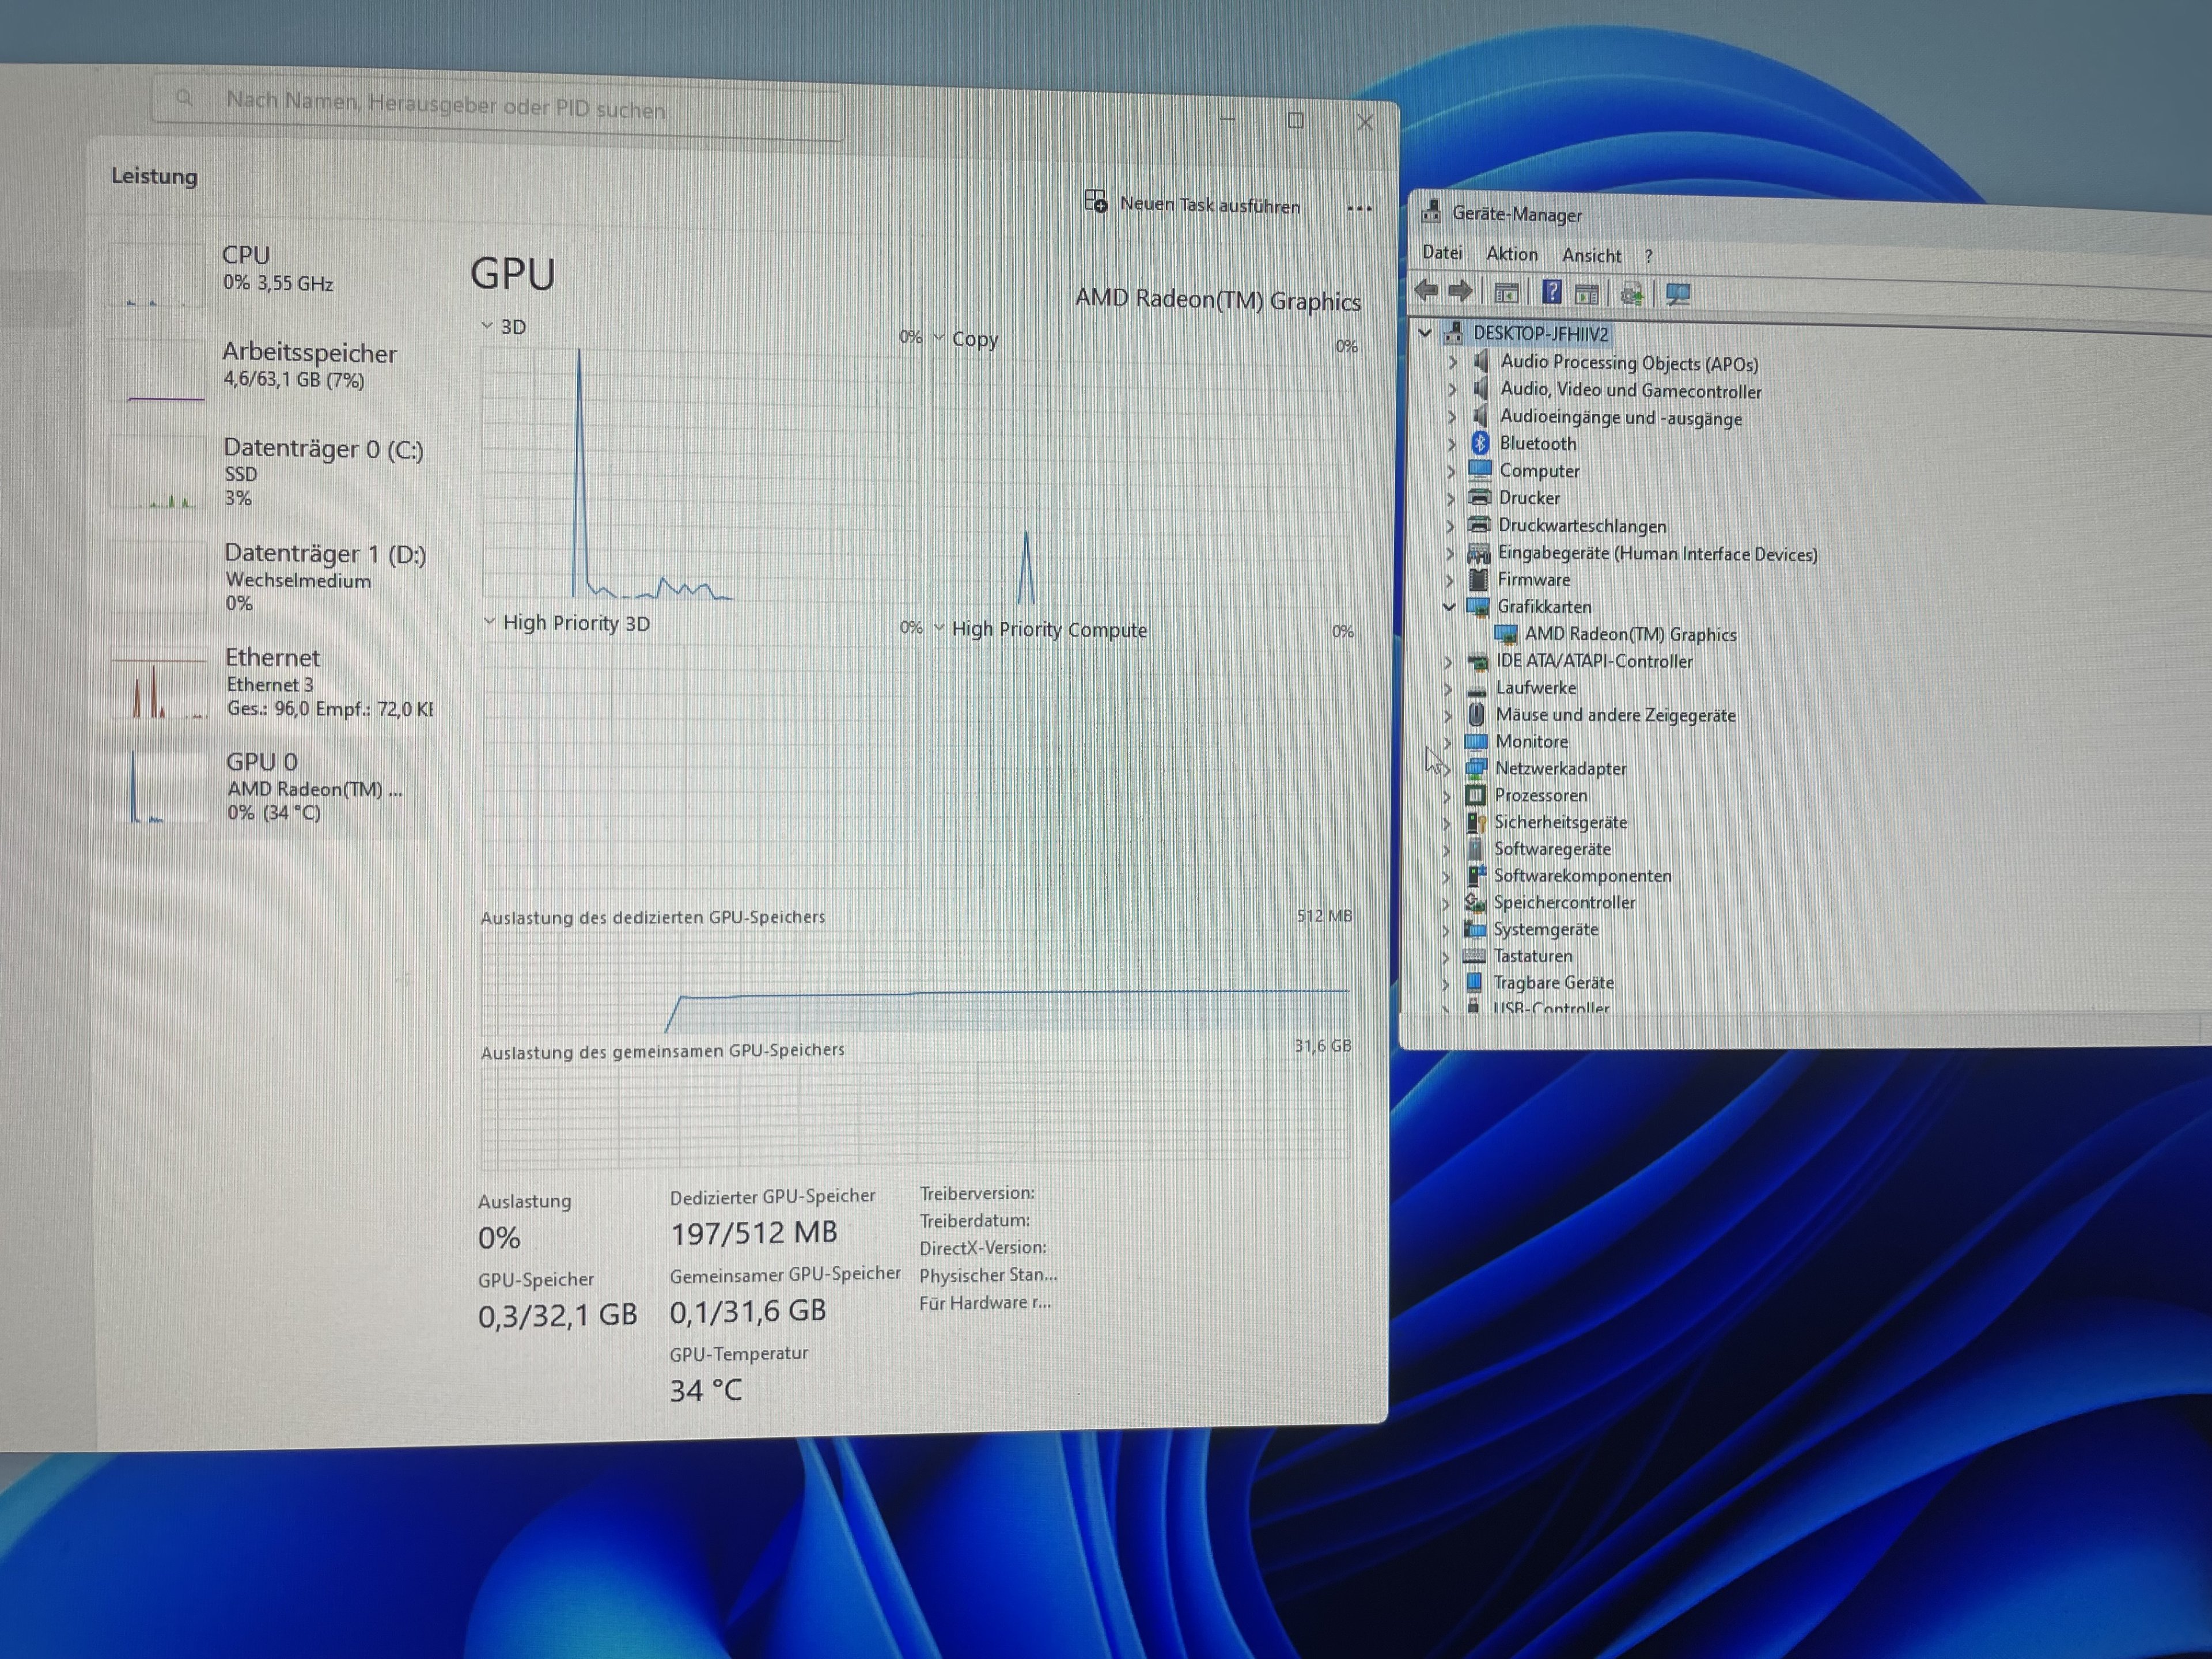The image size is (2212, 1659).
Task: Open the Aktion menu
Action: click(1511, 254)
